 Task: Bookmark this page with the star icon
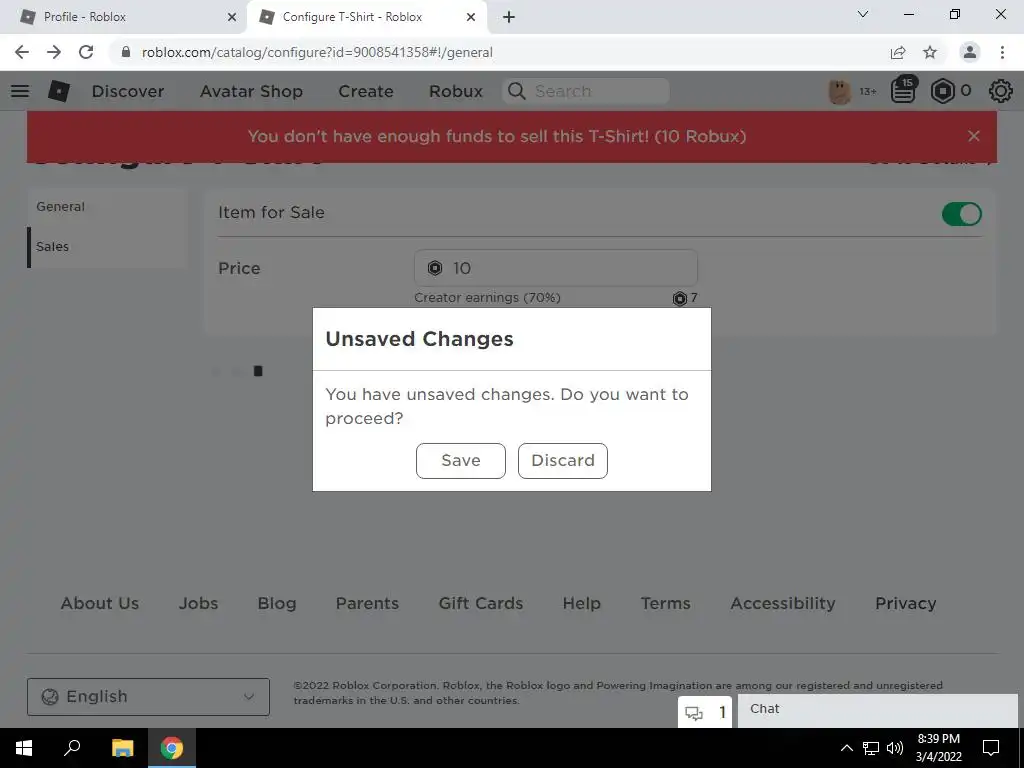[x=930, y=52]
